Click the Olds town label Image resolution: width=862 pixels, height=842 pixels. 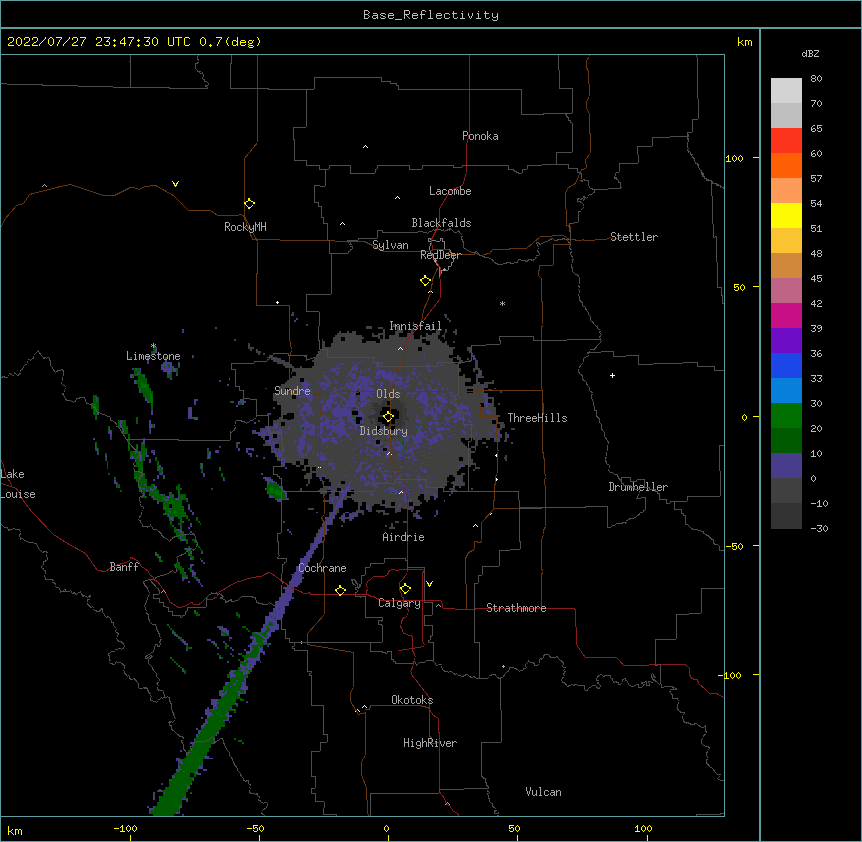(x=388, y=394)
